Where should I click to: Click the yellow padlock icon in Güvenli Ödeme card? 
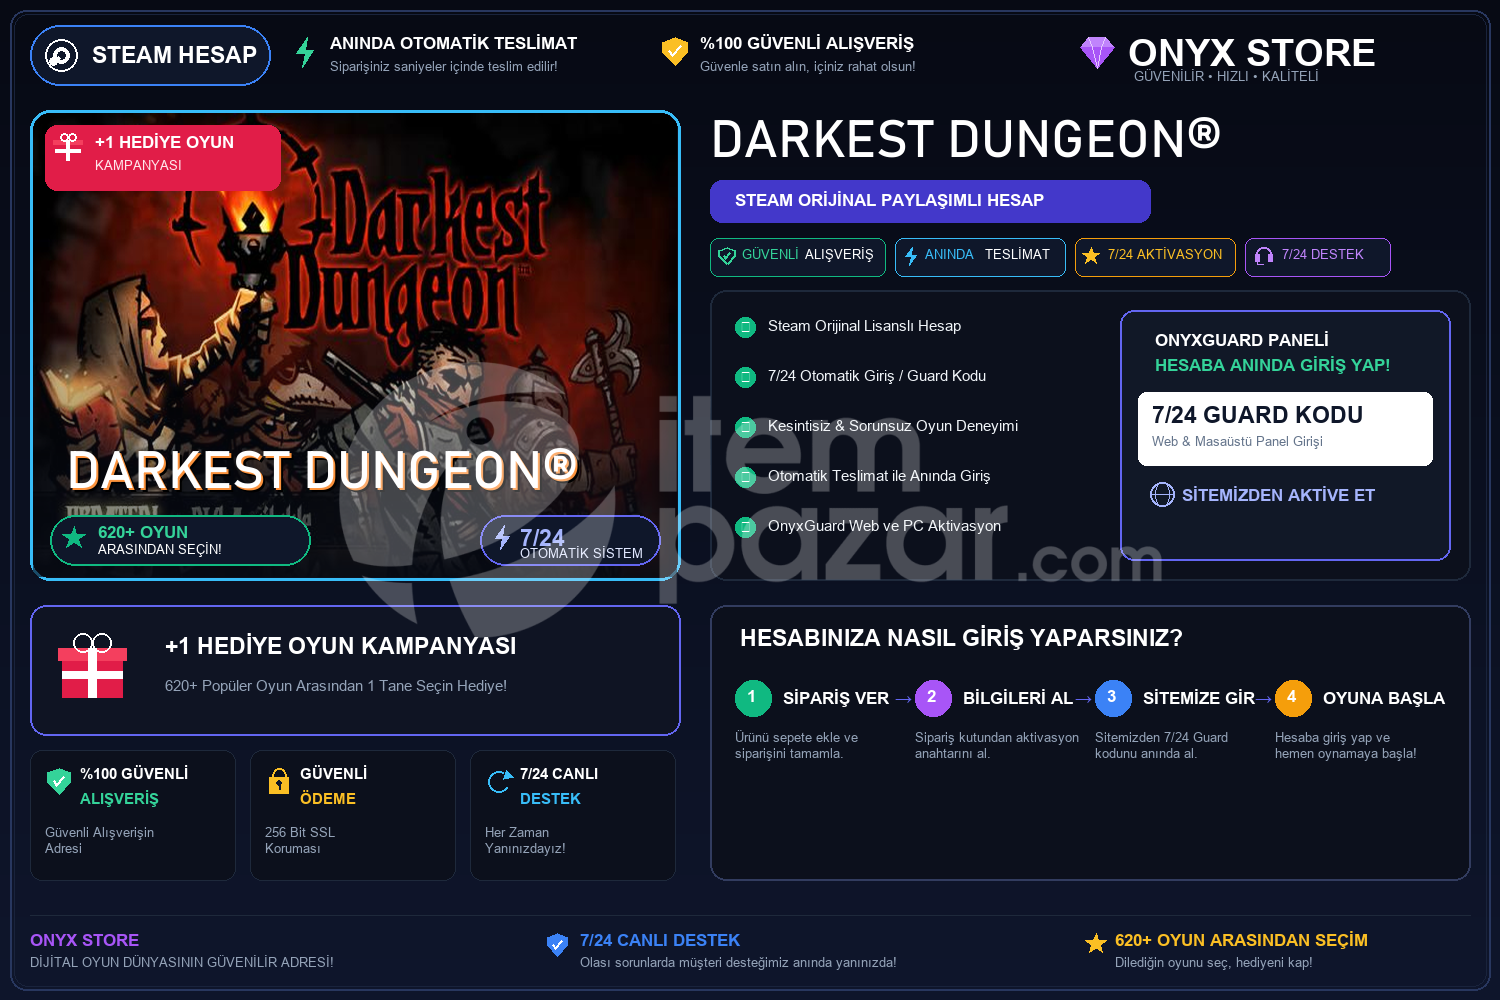point(279,781)
